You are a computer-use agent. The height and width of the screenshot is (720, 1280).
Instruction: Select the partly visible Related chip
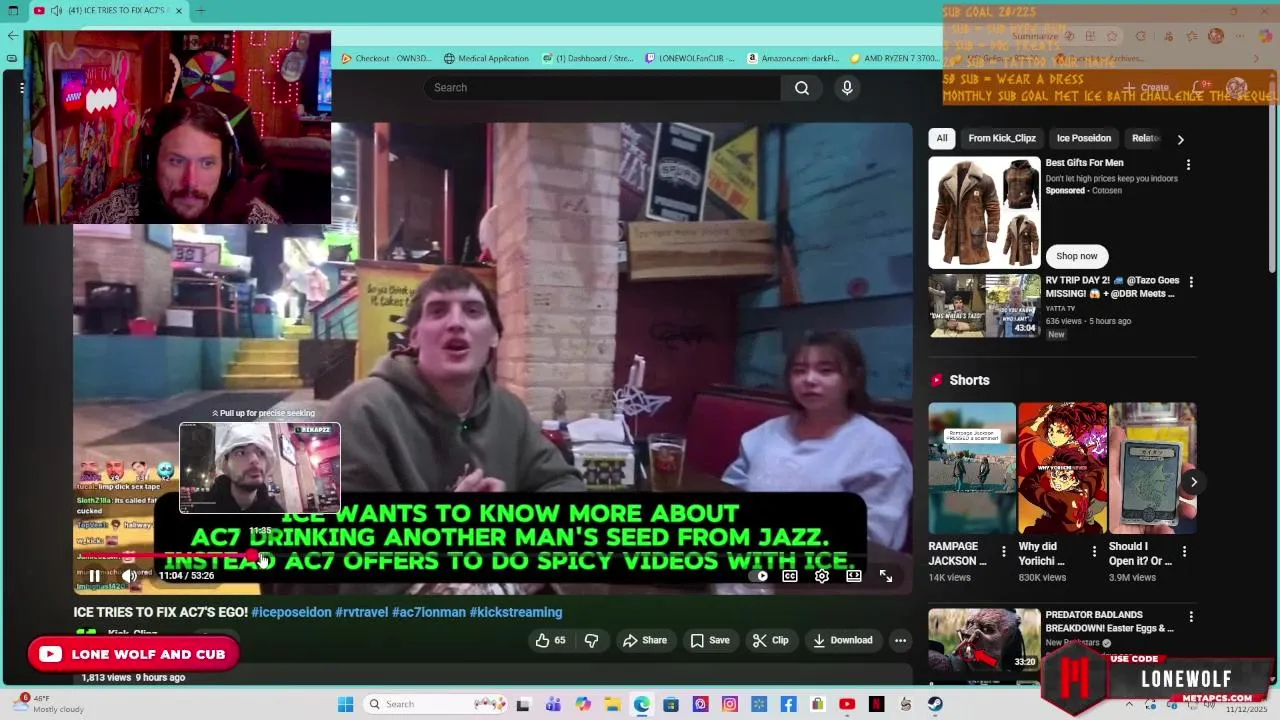[x=1146, y=138]
